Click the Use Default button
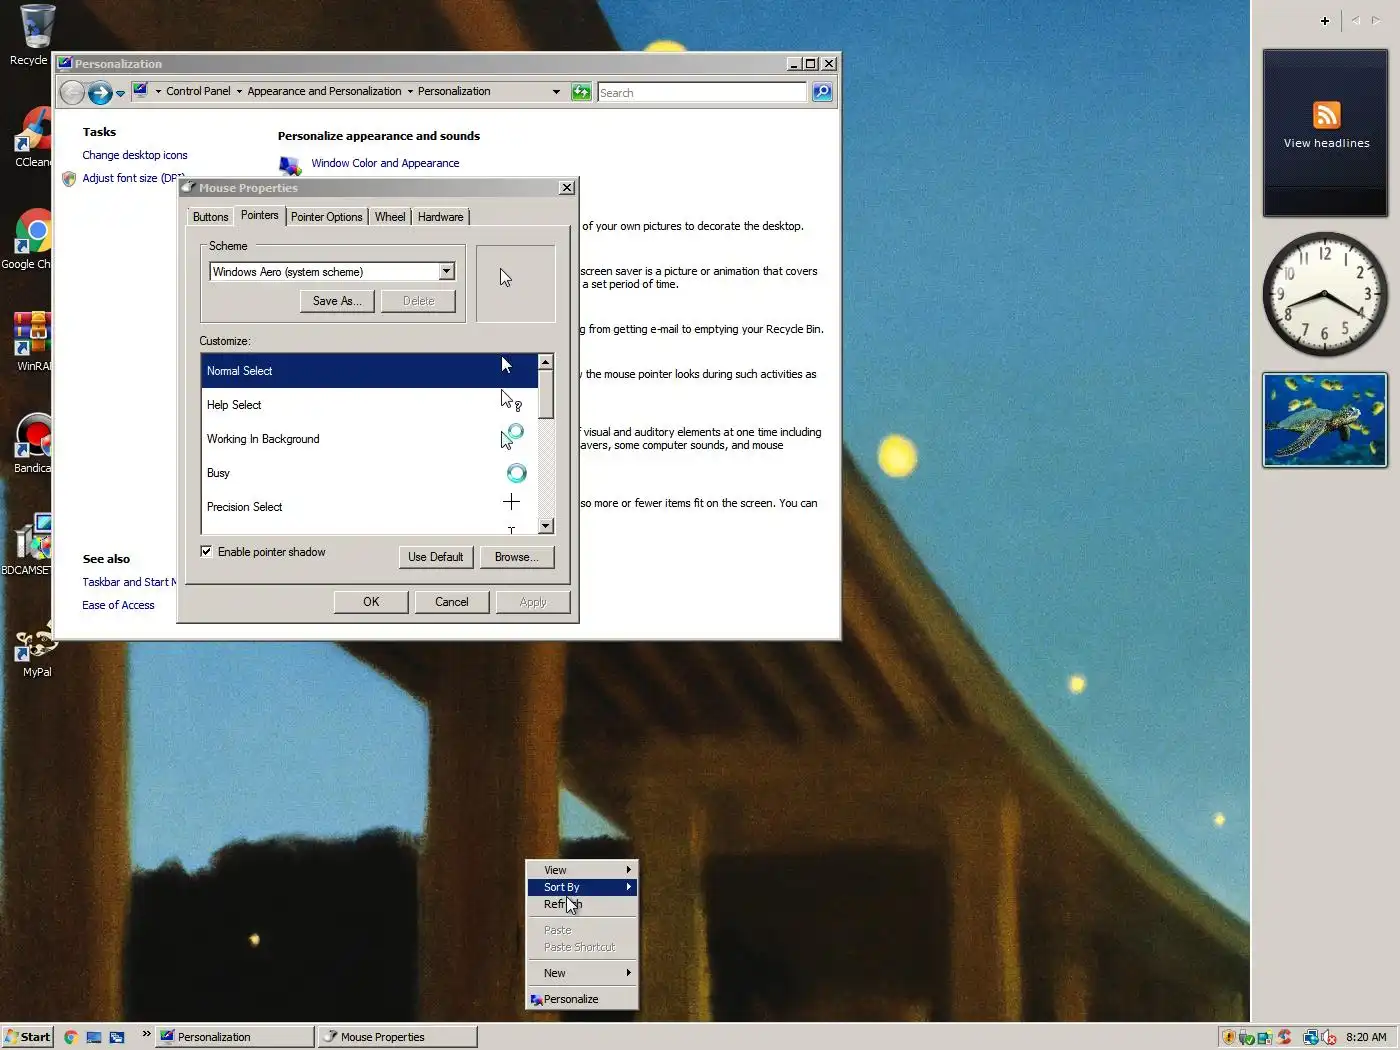 pyautogui.click(x=435, y=557)
